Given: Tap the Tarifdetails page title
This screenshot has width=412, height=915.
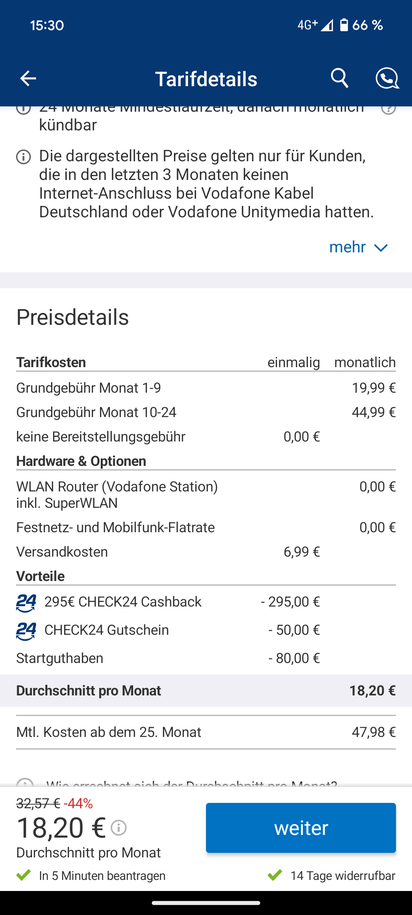Looking at the screenshot, I should pos(206,79).
